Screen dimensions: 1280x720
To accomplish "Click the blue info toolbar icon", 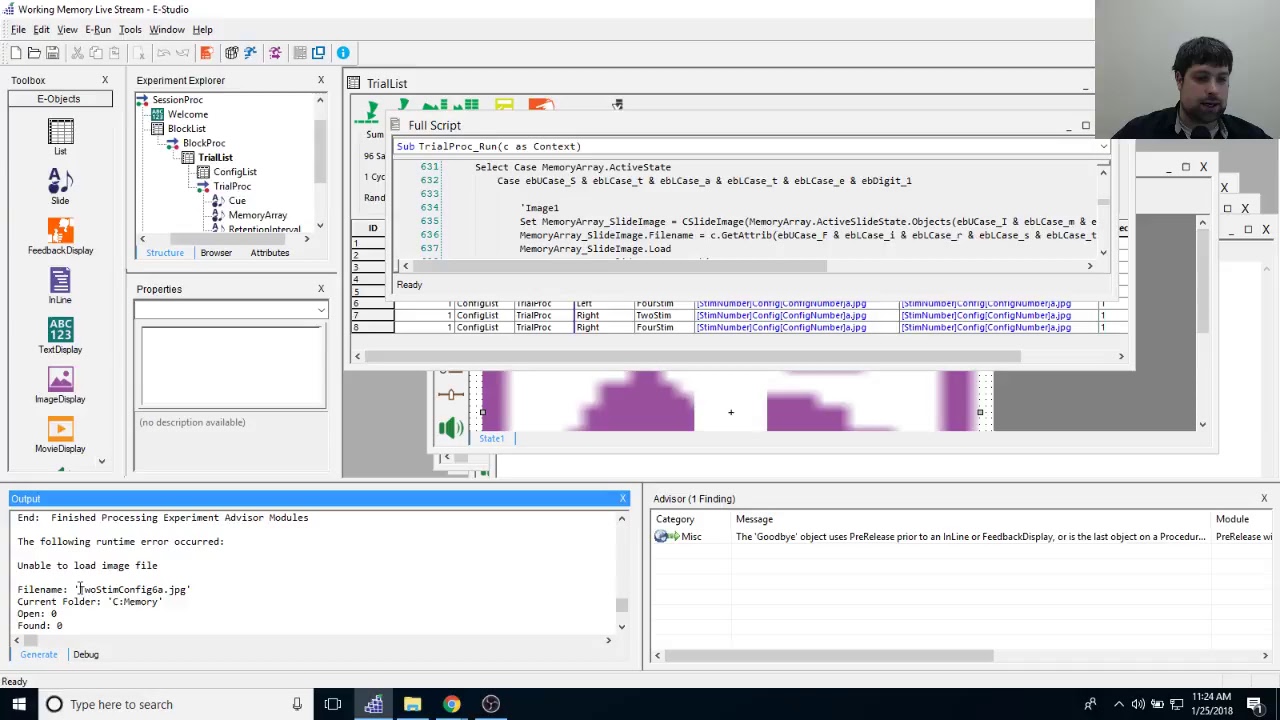I will (x=343, y=53).
